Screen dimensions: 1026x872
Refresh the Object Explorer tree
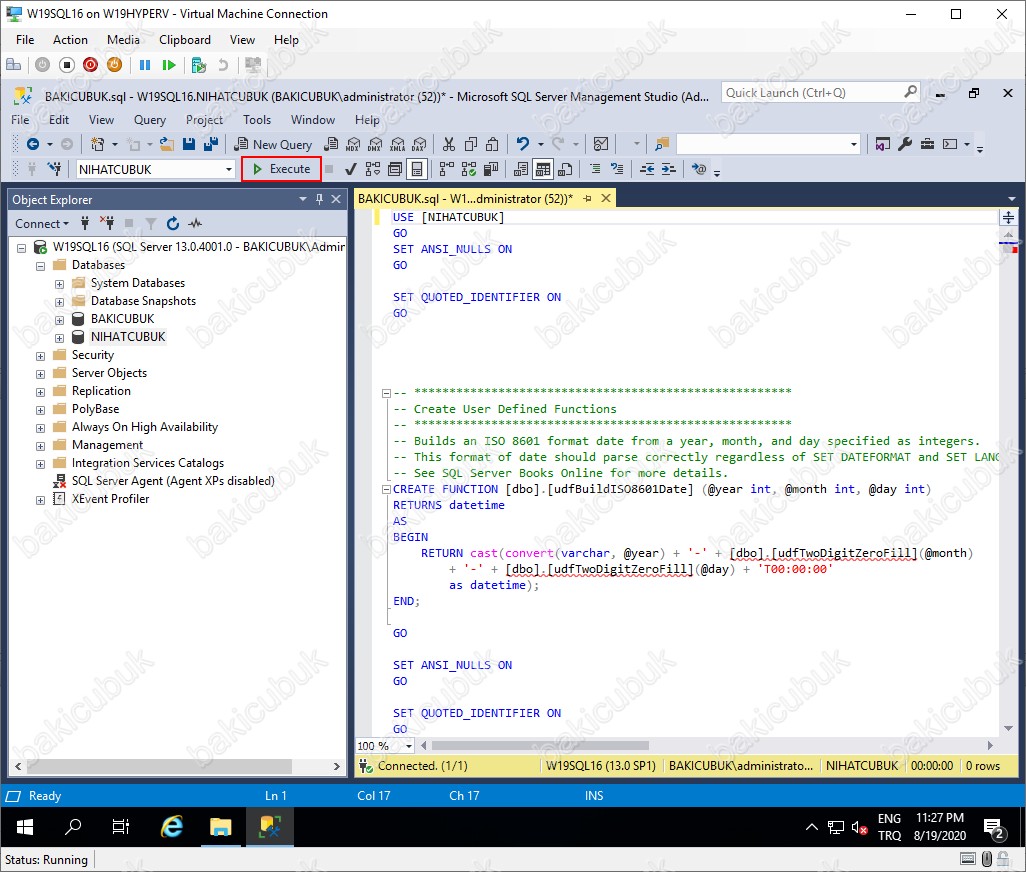[x=173, y=224]
